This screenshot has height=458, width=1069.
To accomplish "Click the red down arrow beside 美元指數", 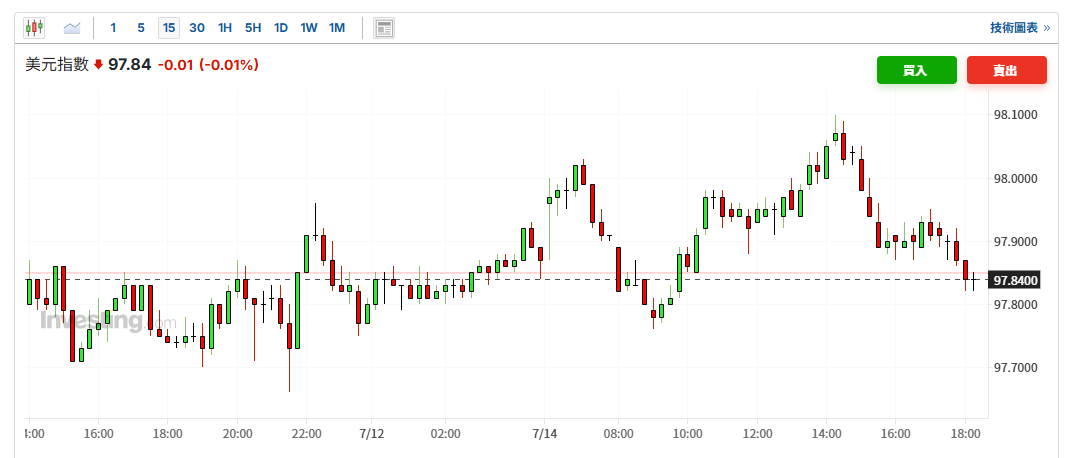I will [x=98, y=65].
